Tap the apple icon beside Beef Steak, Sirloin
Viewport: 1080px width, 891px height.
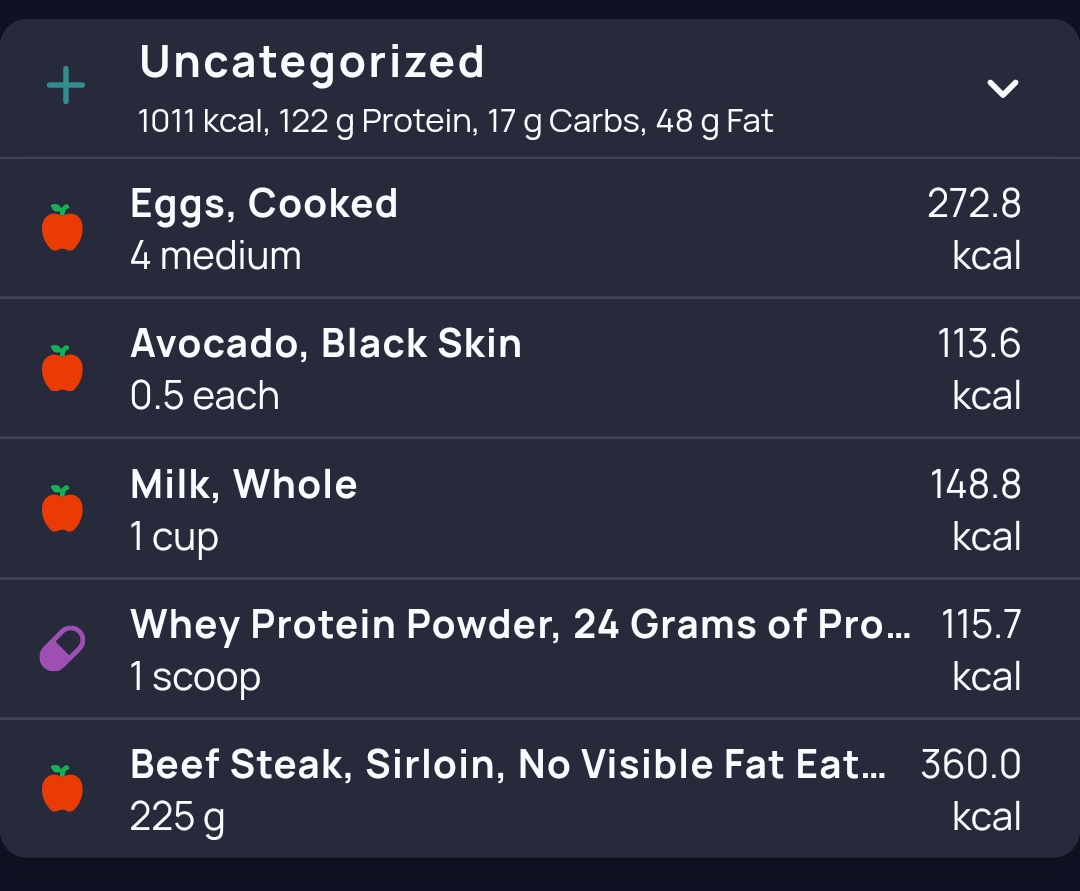[x=62, y=788]
